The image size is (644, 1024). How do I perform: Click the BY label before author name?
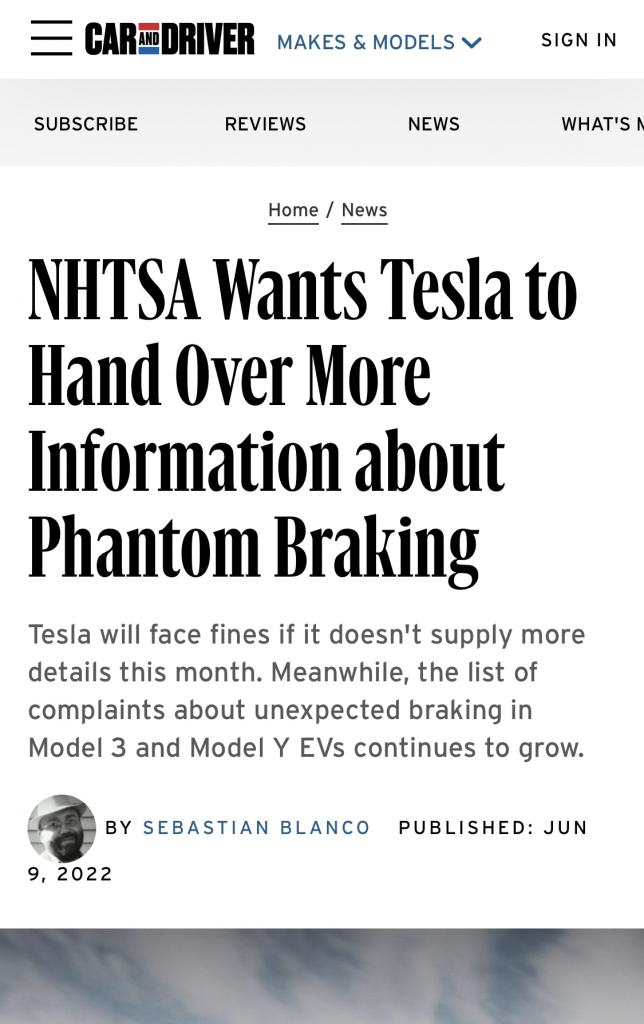(119, 827)
